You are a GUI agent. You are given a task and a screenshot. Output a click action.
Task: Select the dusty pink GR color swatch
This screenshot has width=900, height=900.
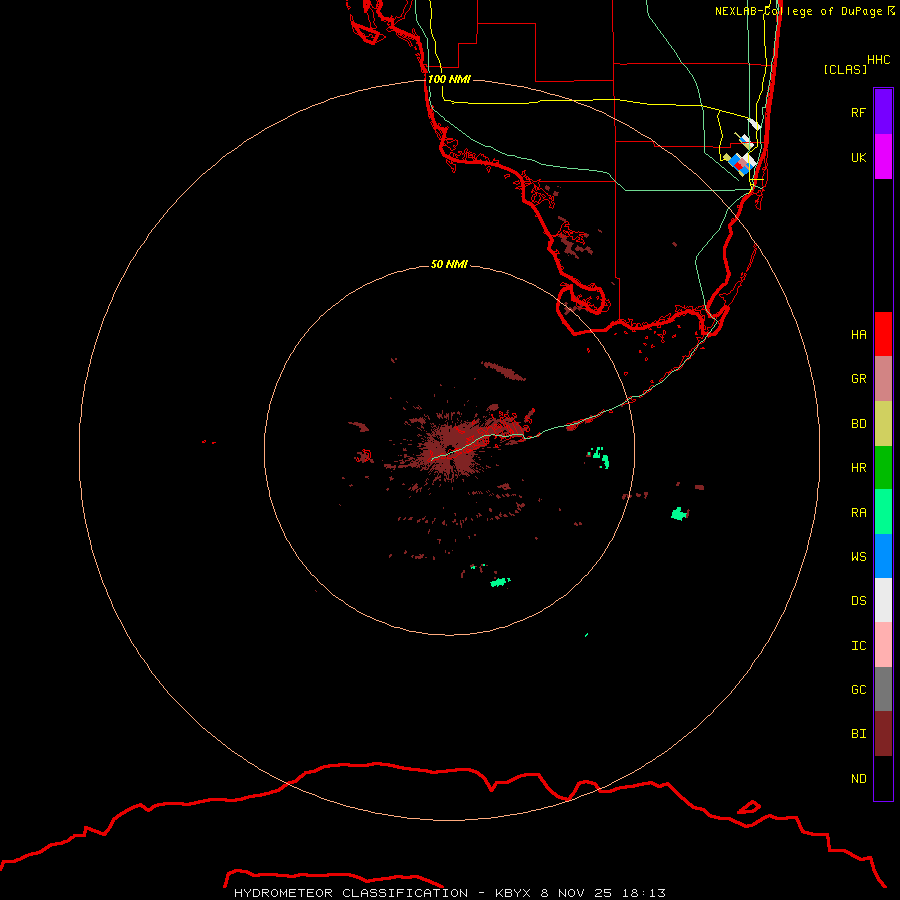[x=883, y=379]
